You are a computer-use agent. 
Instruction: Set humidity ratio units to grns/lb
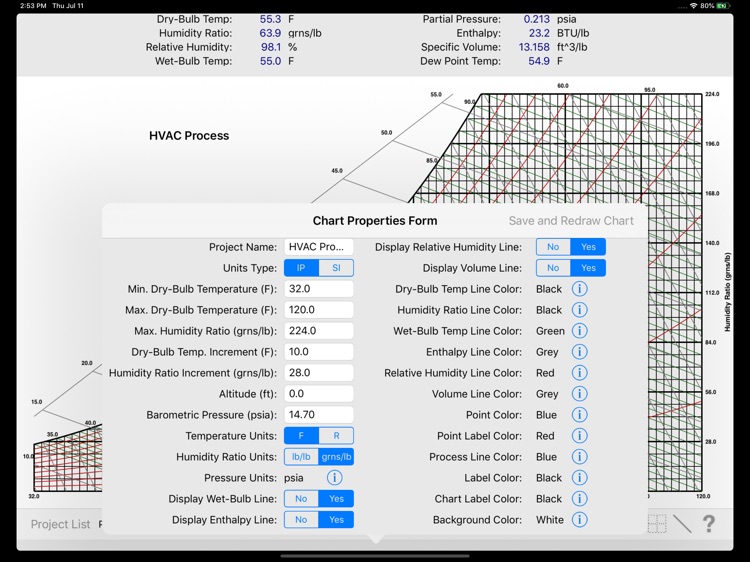[336, 457]
